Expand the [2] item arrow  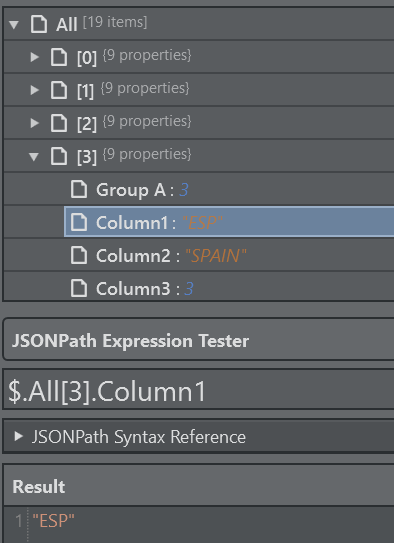pyautogui.click(x=35, y=123)
